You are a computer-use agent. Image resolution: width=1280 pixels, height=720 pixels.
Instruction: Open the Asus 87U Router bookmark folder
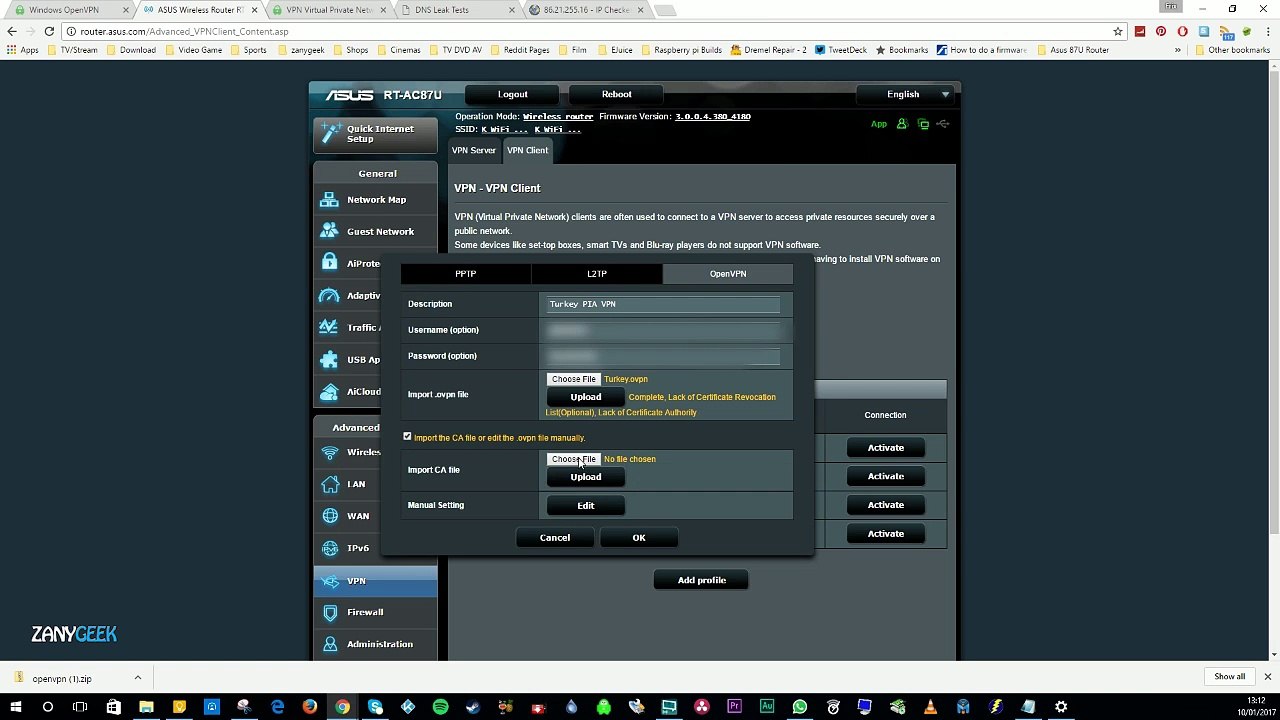tap(1072, 50)
